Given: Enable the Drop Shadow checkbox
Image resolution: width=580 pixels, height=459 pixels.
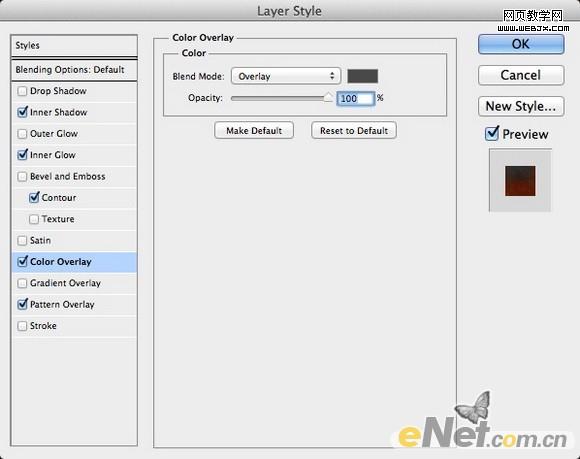Looking at the screenshot, I should (x=22, y=91).
